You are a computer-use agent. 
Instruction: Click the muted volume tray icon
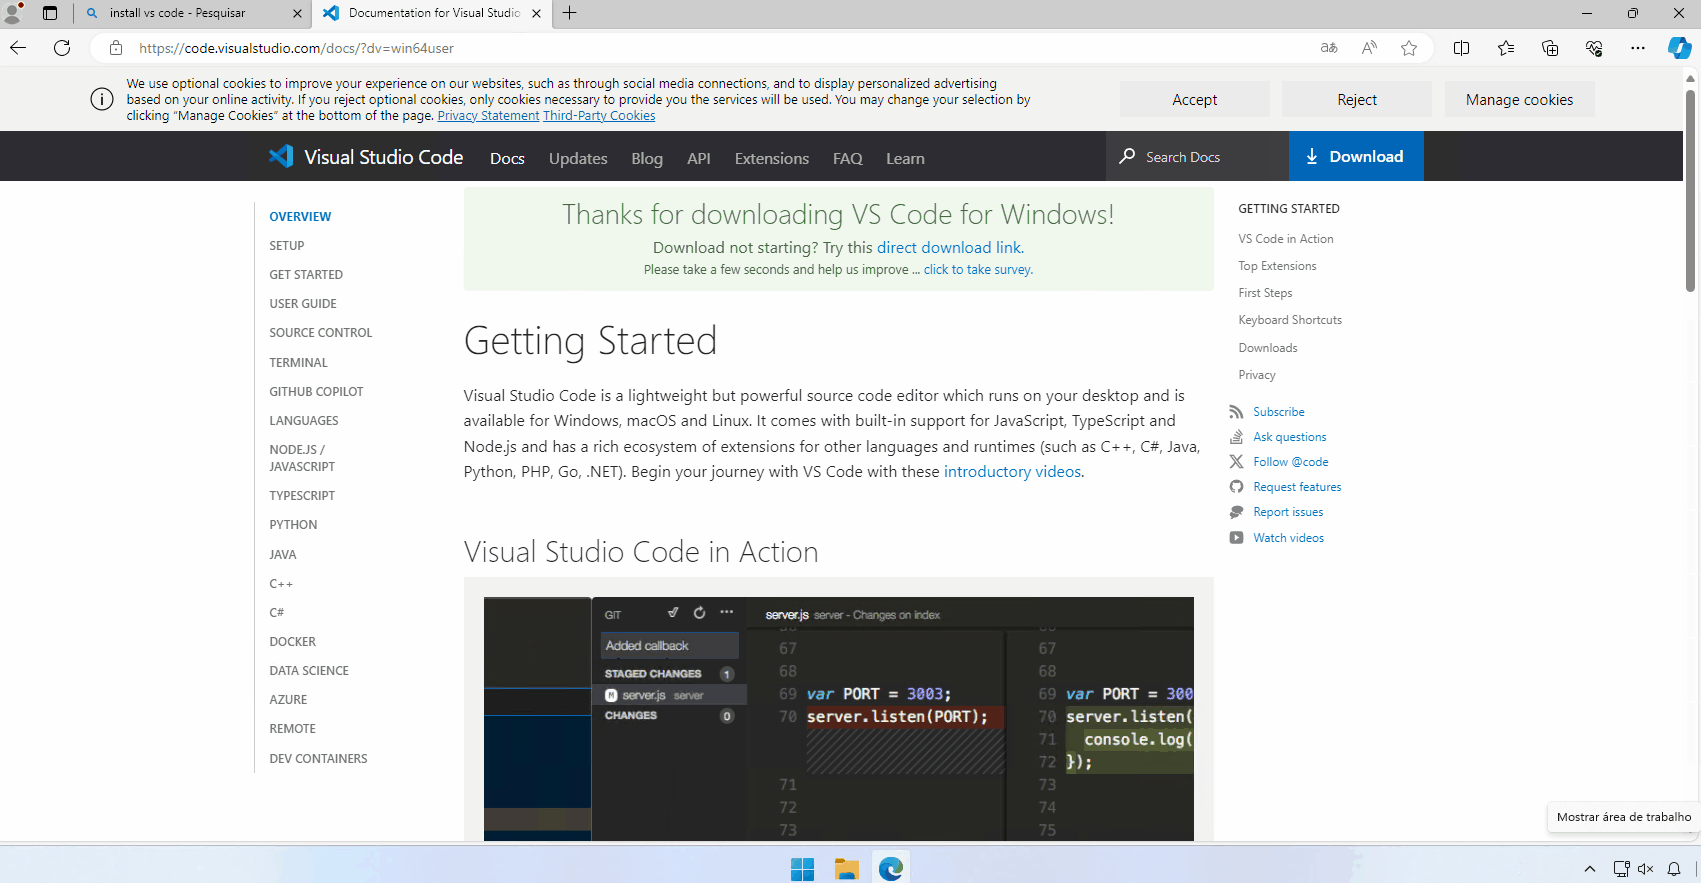coord(1646,869)
